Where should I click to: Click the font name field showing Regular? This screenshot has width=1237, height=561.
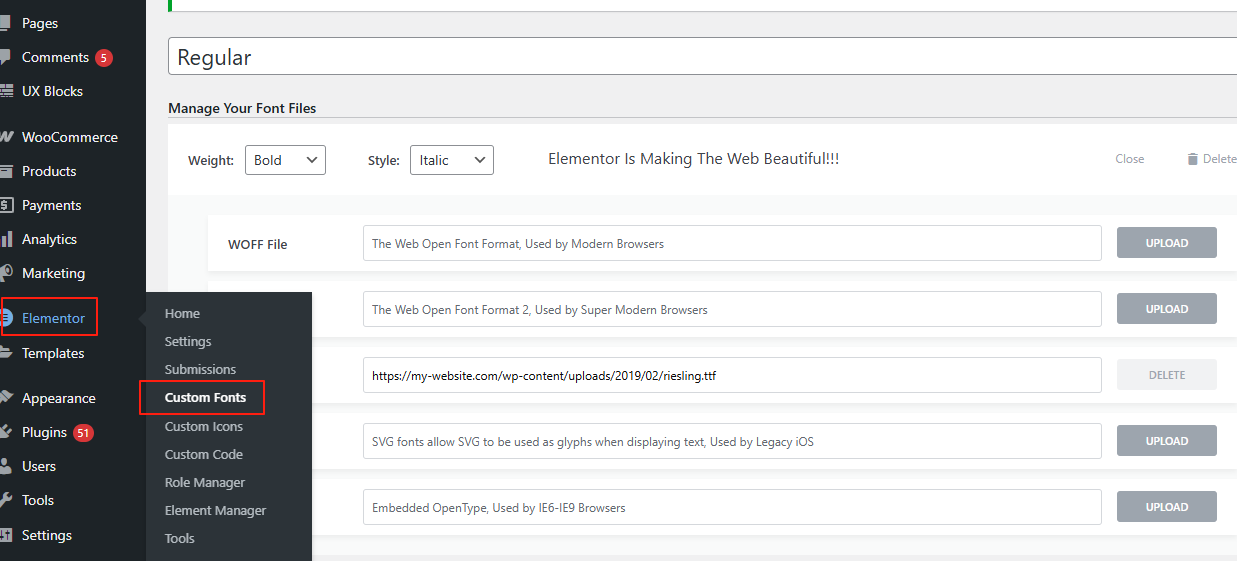click(700, 57)
